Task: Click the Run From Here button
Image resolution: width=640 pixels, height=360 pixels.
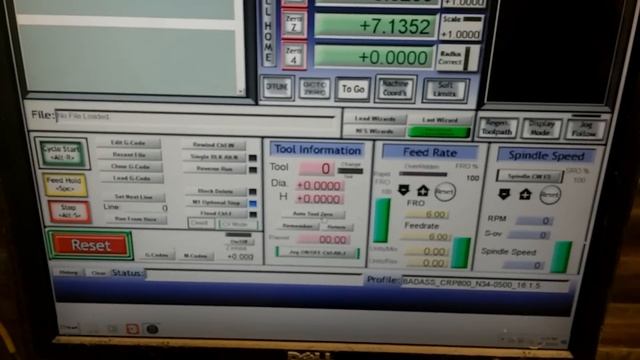Action: pyautogui.click(x=136, y=219)
